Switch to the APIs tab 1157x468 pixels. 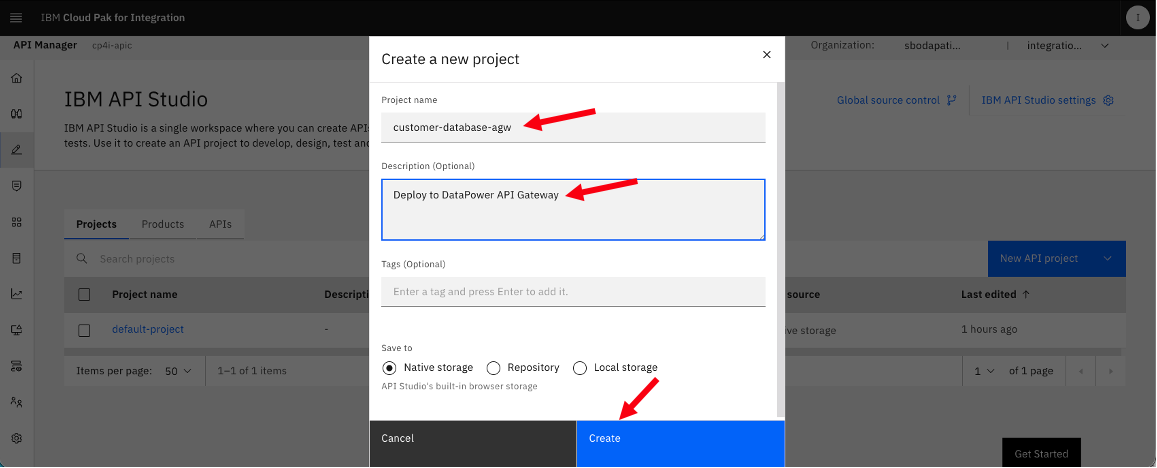pyautogui.click(x=220, y=224)
